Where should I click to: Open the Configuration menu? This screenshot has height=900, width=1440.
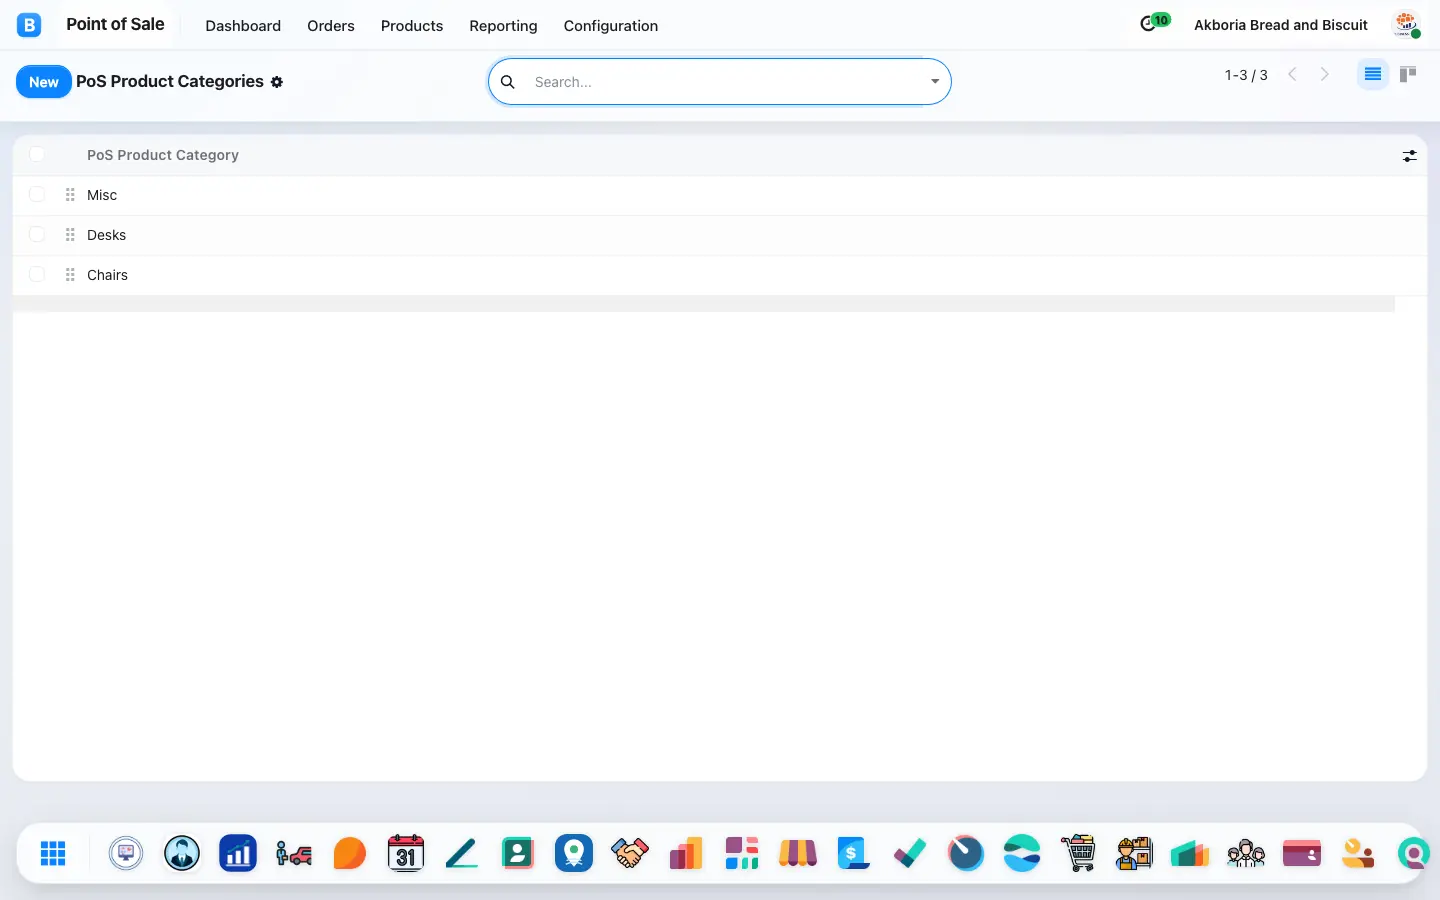(611, 26)
